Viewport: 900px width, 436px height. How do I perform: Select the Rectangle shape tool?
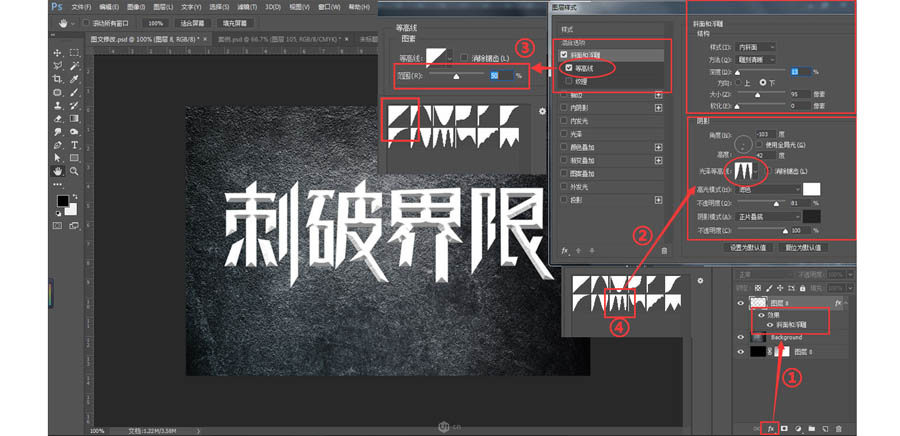coord(74,158)
